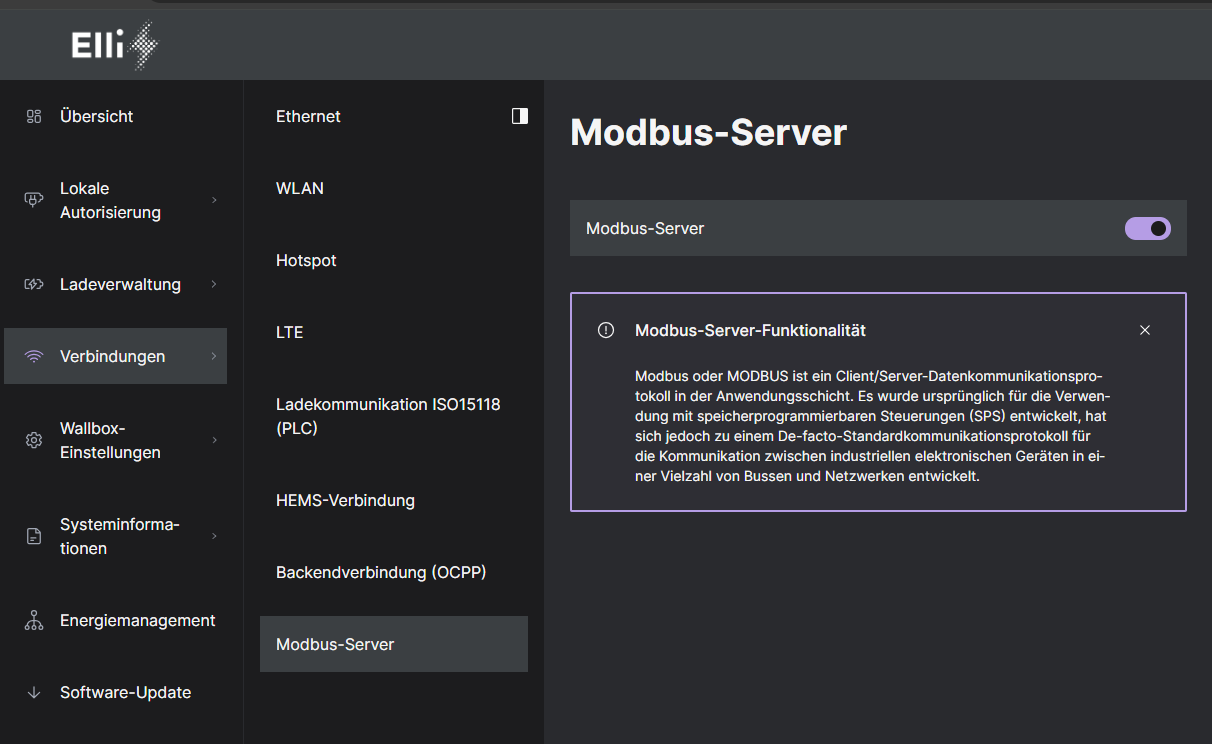Image resolution: width=1212 pixels, height=744 pixels.
Task: Disable the Modbus-Server toggle switch
Action: click(x=1148, y=228)
